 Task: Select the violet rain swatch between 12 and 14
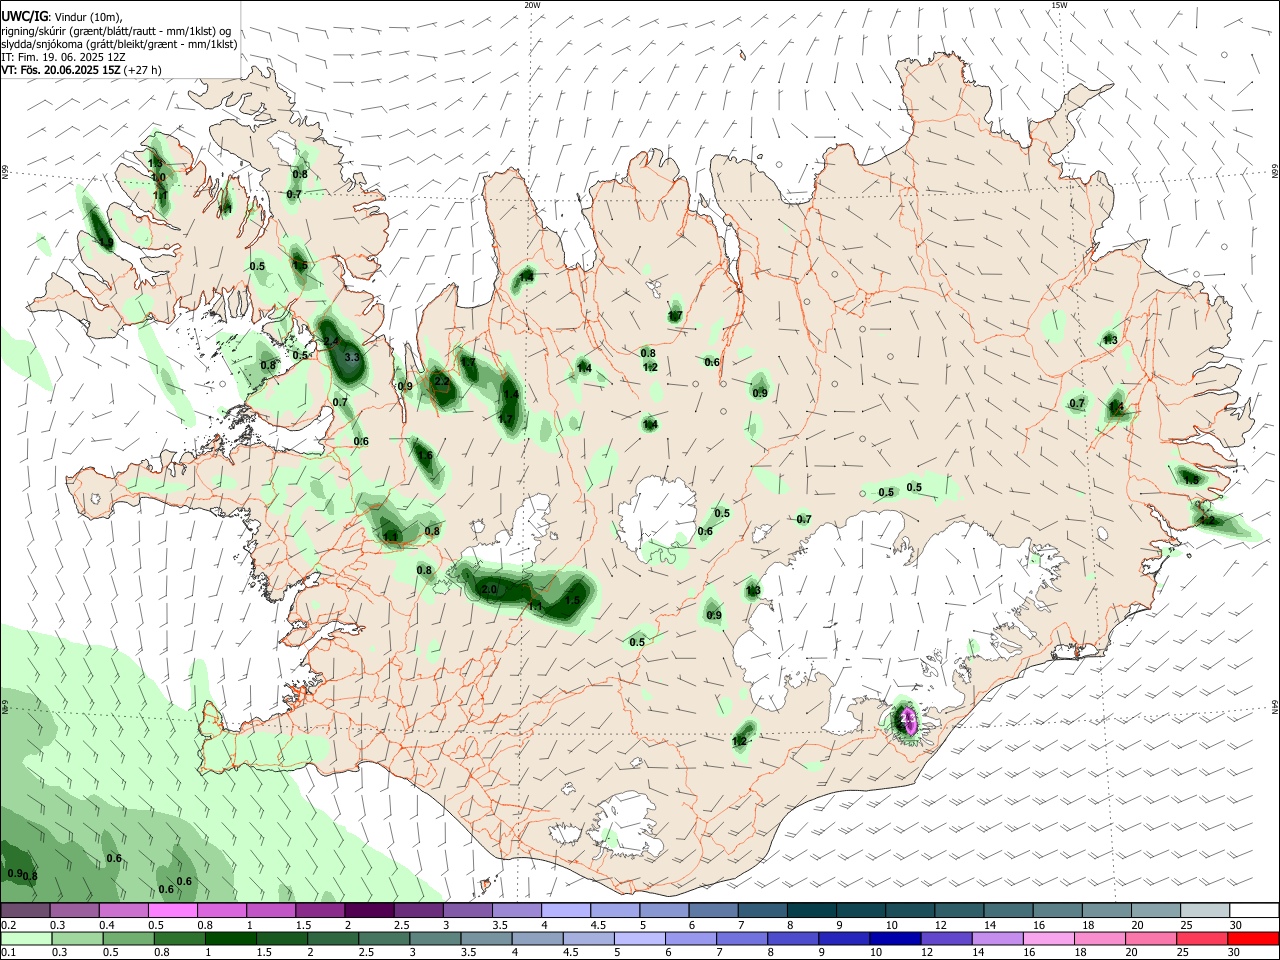coord(945,938)
